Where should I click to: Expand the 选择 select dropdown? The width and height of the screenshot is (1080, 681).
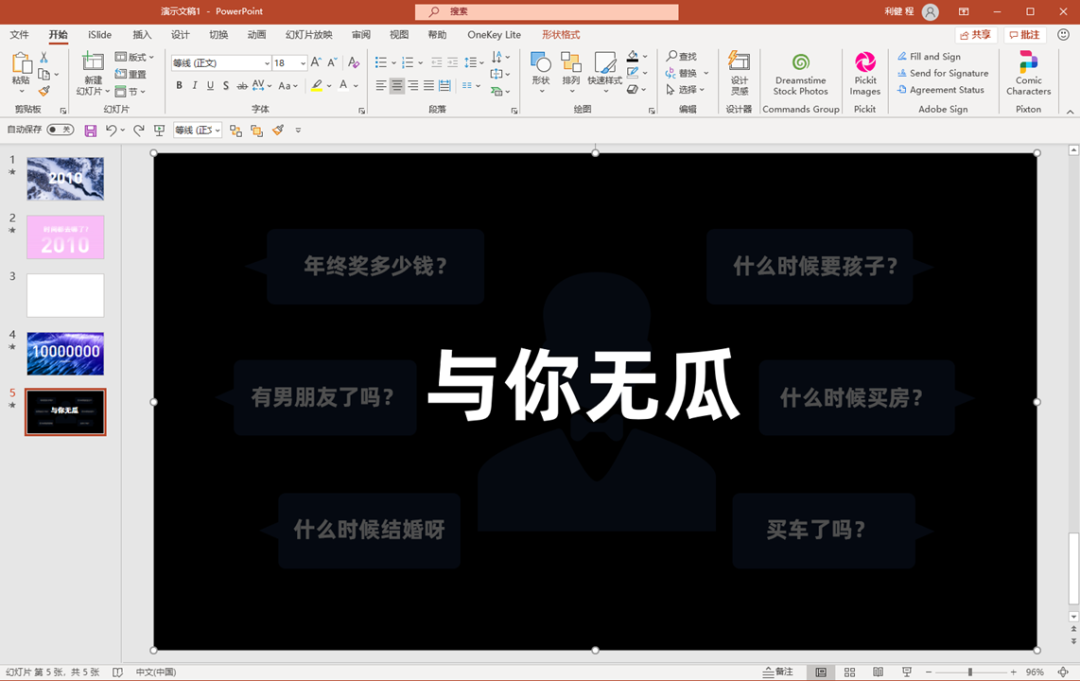click(x=685, y=90)
